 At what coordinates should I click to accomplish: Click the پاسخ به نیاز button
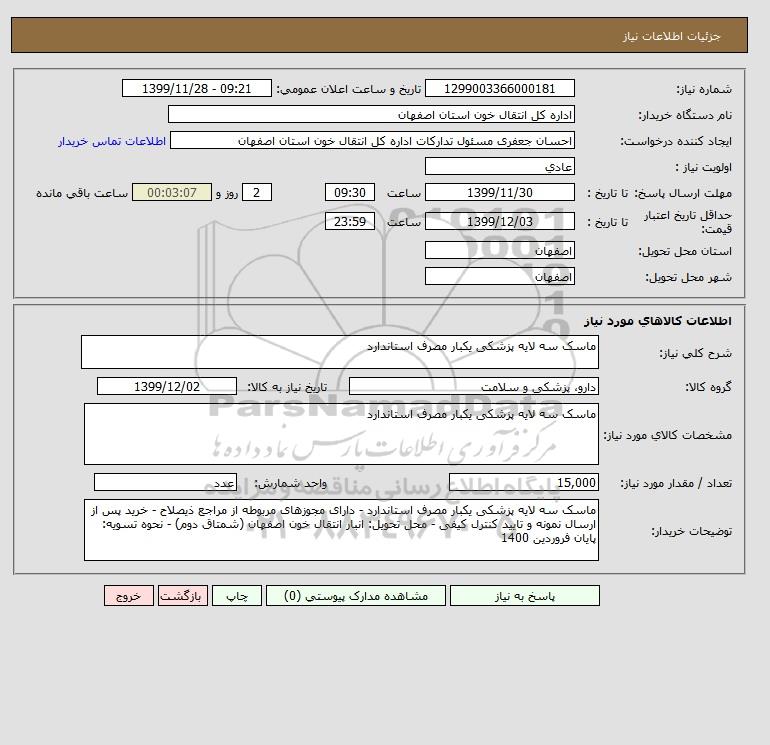click(524, 596)
